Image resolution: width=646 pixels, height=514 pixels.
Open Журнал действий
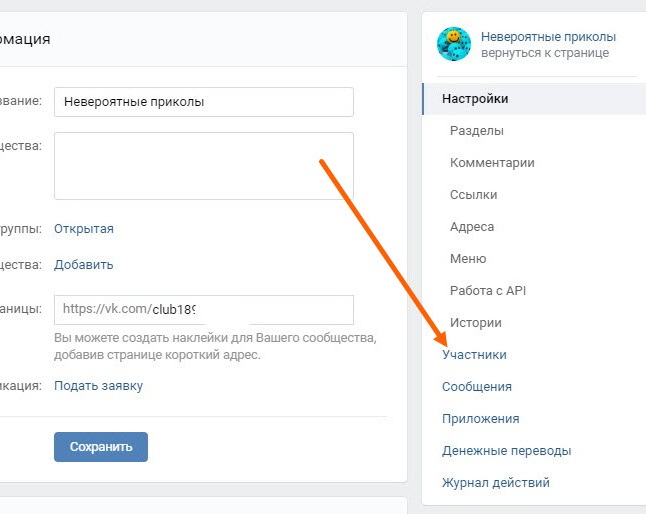click(495, 483)
